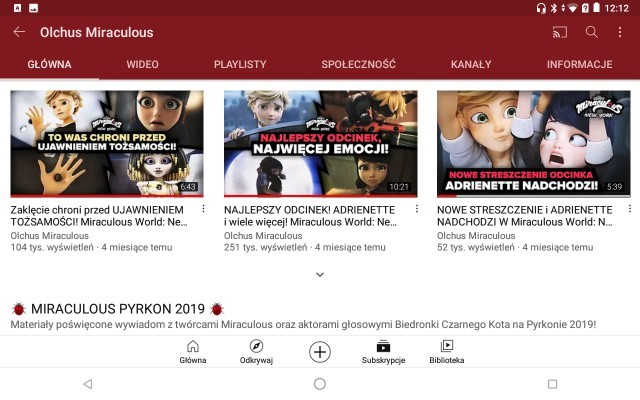Open options menu for NOWE STRESZCZENIE video

coord(630,209)
